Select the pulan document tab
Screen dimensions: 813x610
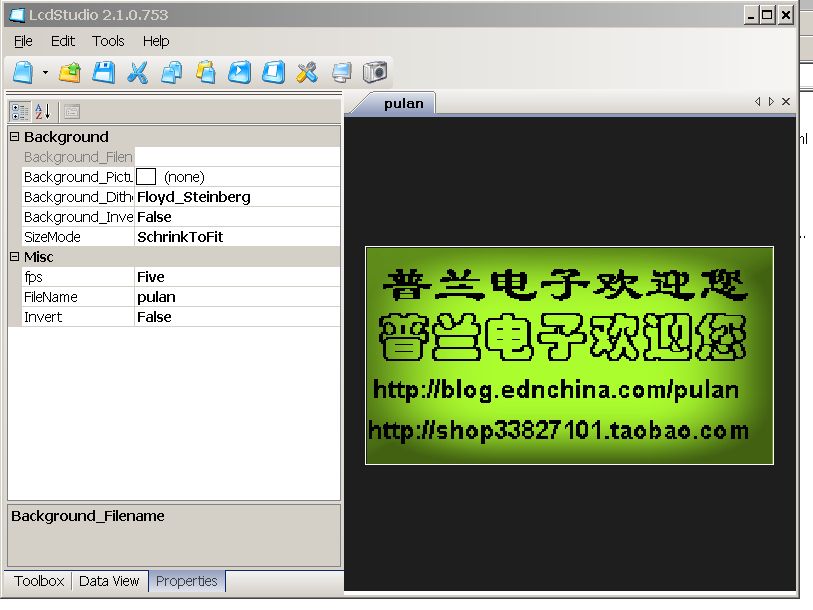(403, 103)
